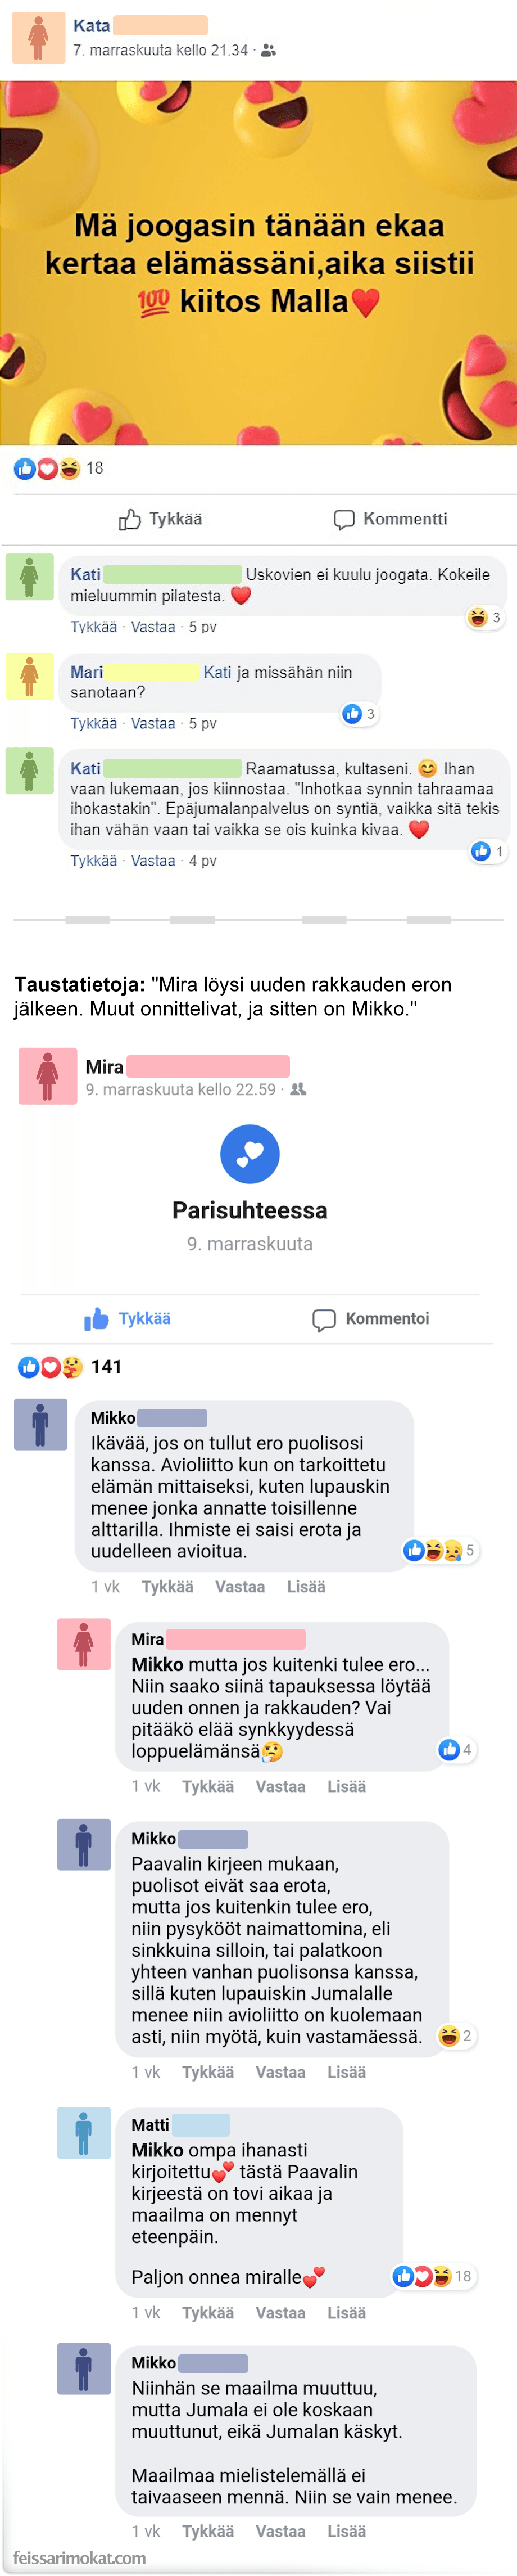Click Tykkää under Mikko's Paavalin kirjeen comment
Screen dimensions: 517x2576
click(x=207, y=2072)
